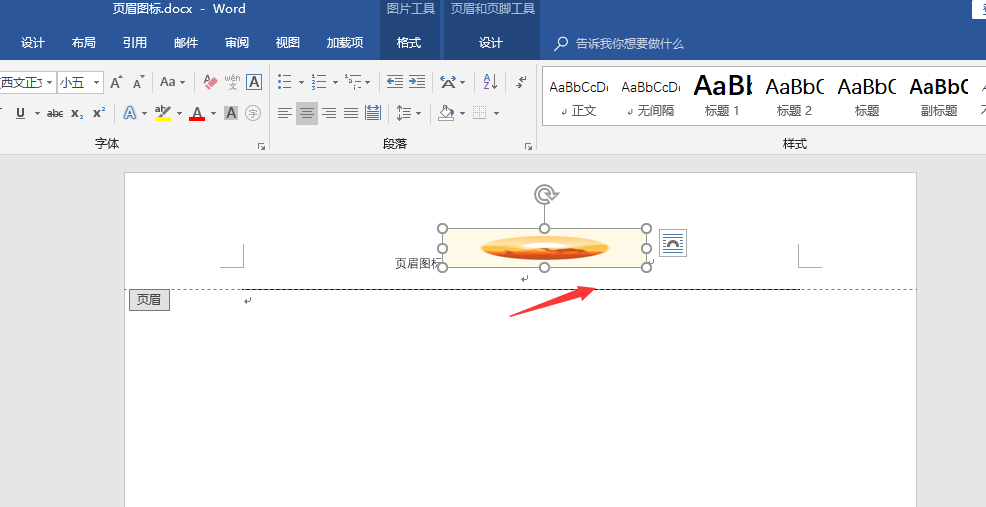Apply yellow text highlight color
Screen dimensions: 986x507
pyautogui.click(x=163, y=113)
